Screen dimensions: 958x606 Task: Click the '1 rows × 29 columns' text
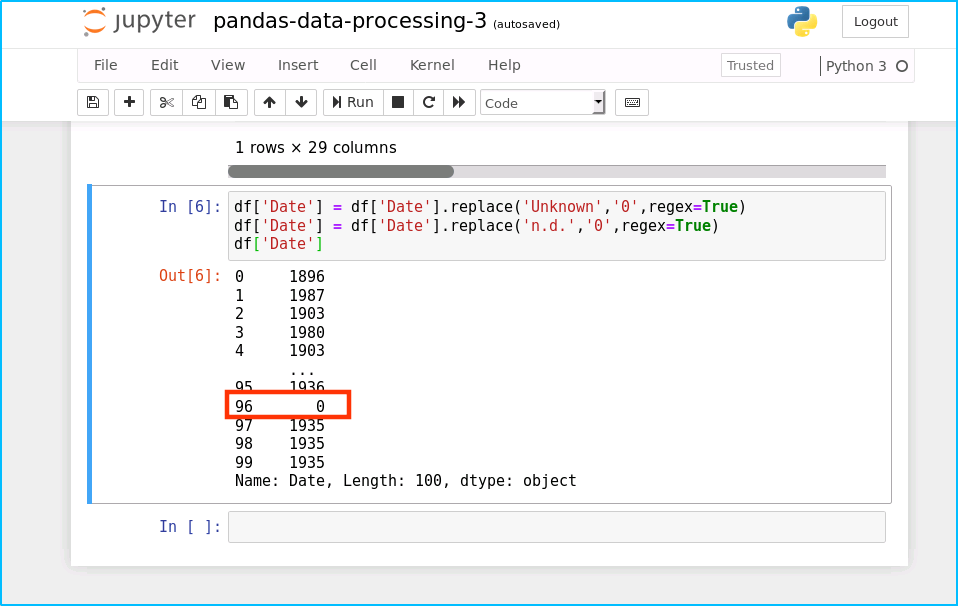pos(316,147)
